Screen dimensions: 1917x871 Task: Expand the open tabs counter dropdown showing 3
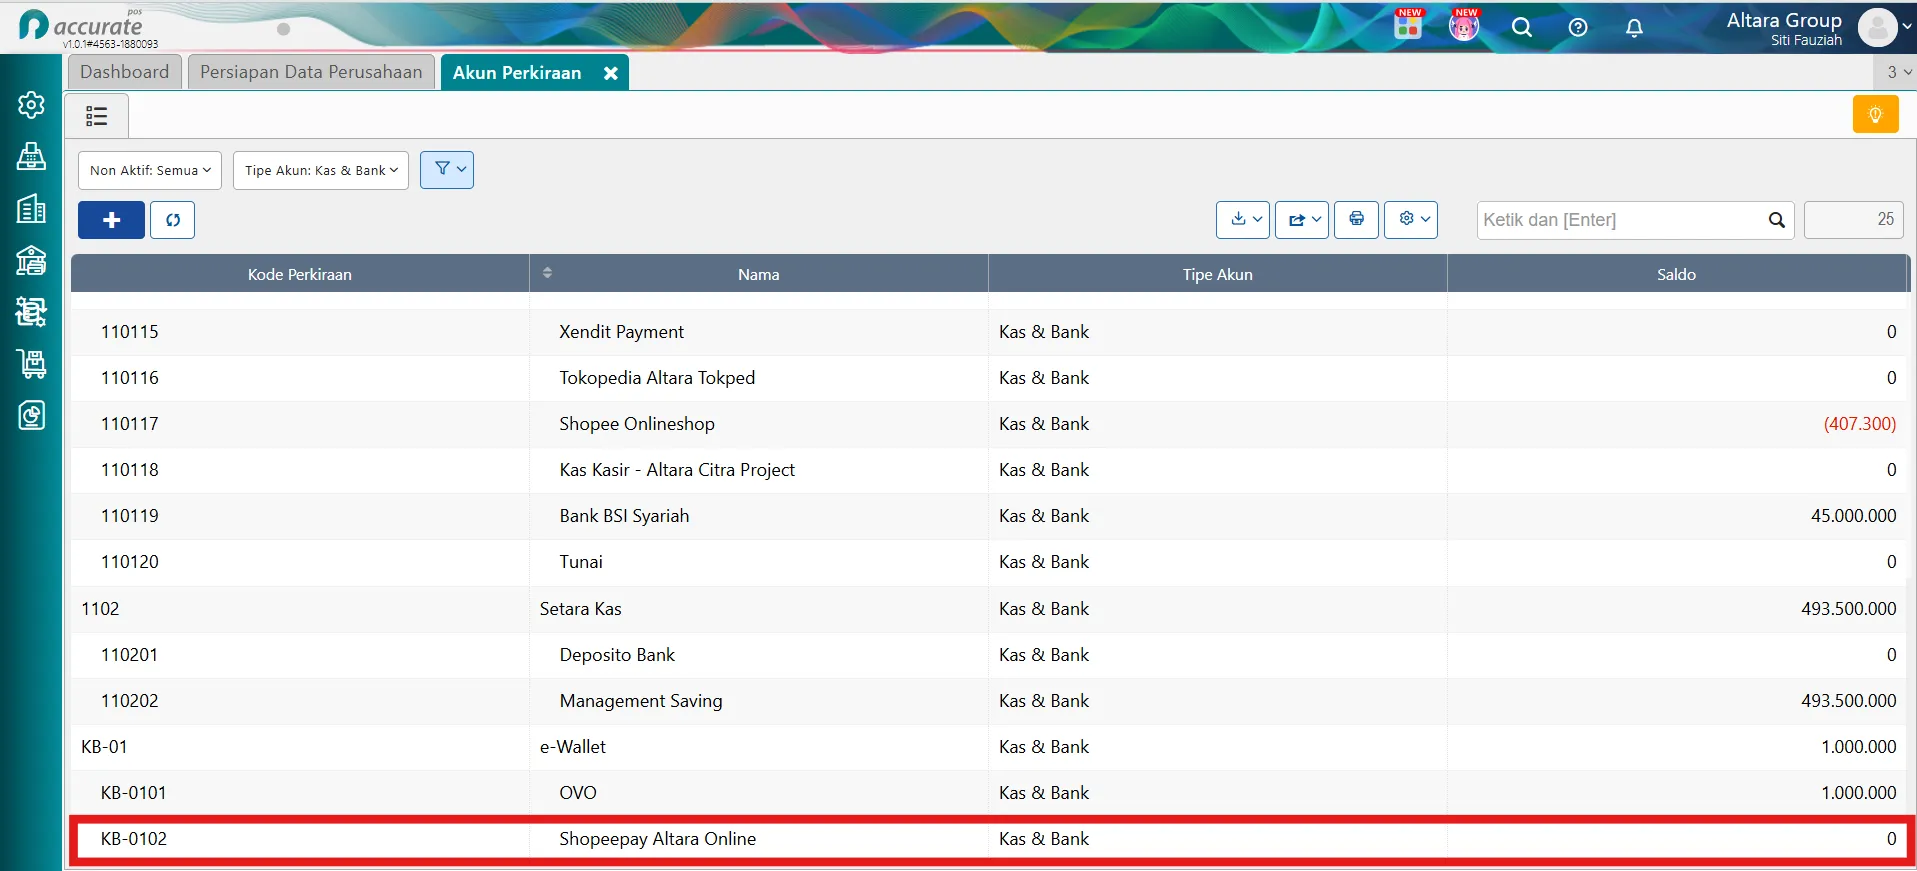(1896, 72)
